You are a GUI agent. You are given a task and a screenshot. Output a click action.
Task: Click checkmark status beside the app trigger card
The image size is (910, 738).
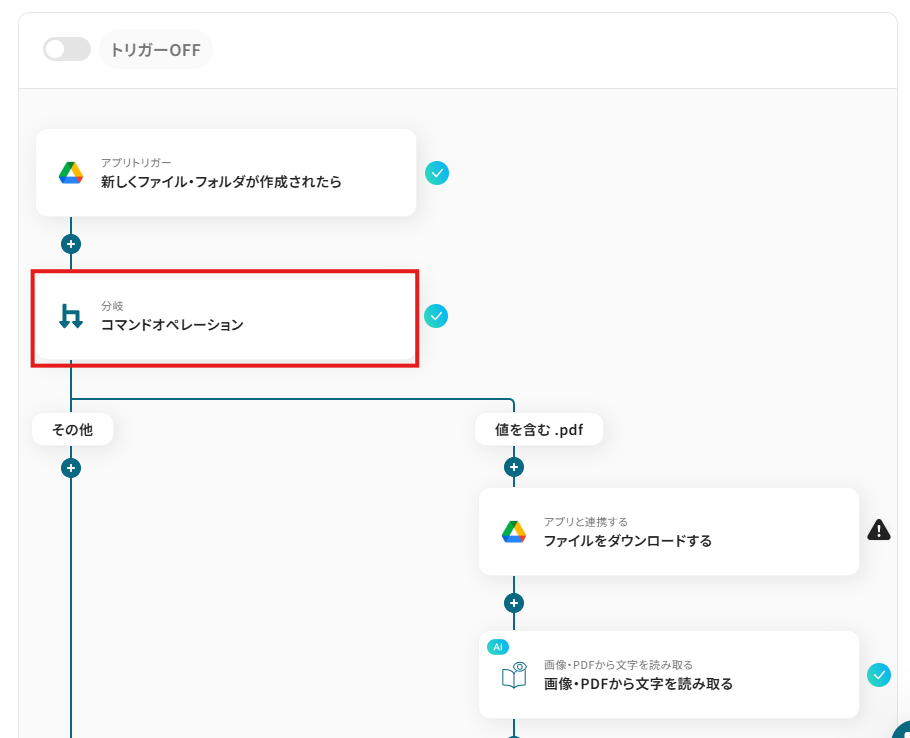436,173
